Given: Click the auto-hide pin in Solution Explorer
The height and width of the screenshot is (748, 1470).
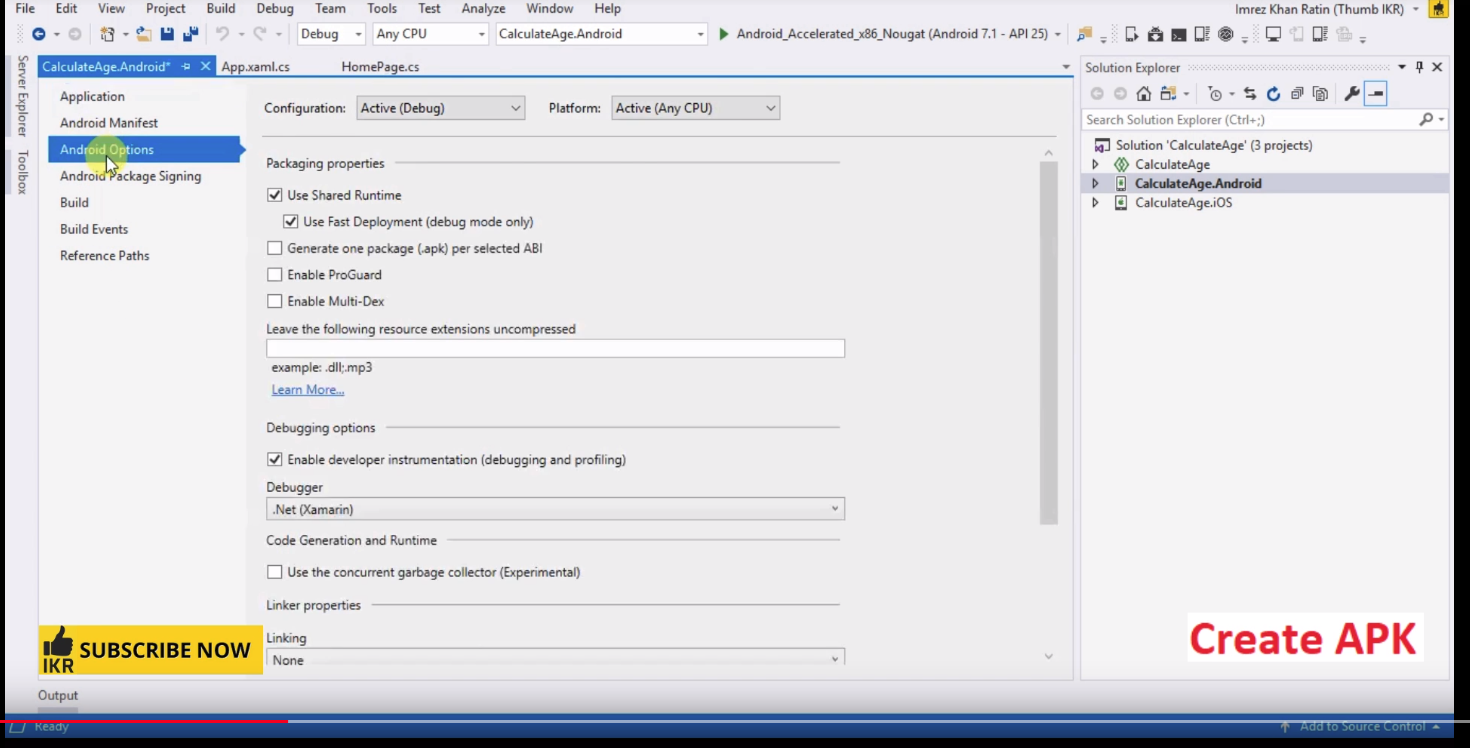Looking at the screenshot, I should (x=1419, y=67).
